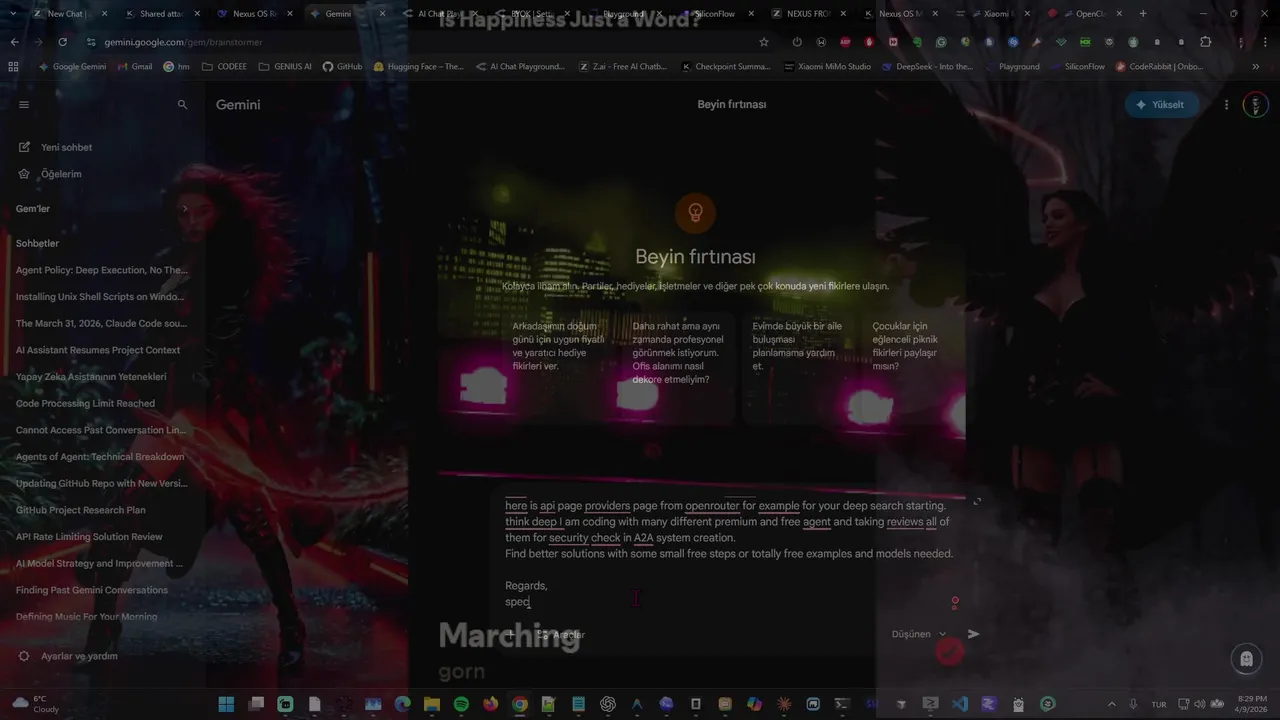Open the Hugging Face bookmark
Screen dimensions: 1280x720
[x=418, y=67]
